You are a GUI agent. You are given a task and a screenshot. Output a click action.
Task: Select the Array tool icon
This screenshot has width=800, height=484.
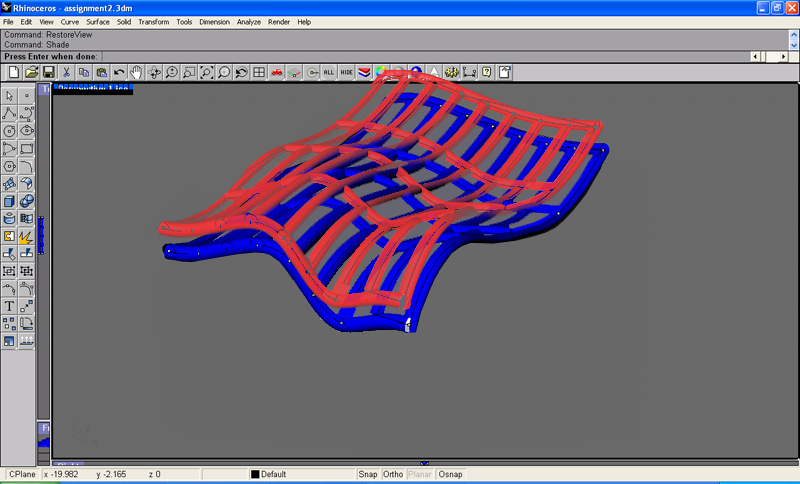[9, 323]
